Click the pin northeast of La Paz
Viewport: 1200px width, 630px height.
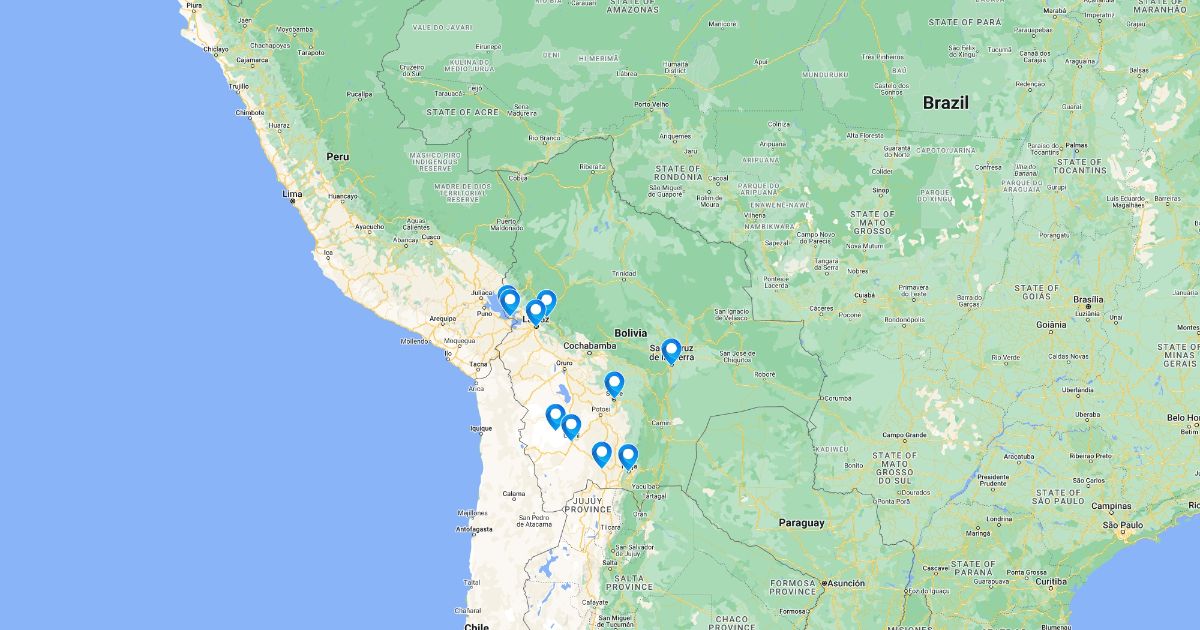546,301
